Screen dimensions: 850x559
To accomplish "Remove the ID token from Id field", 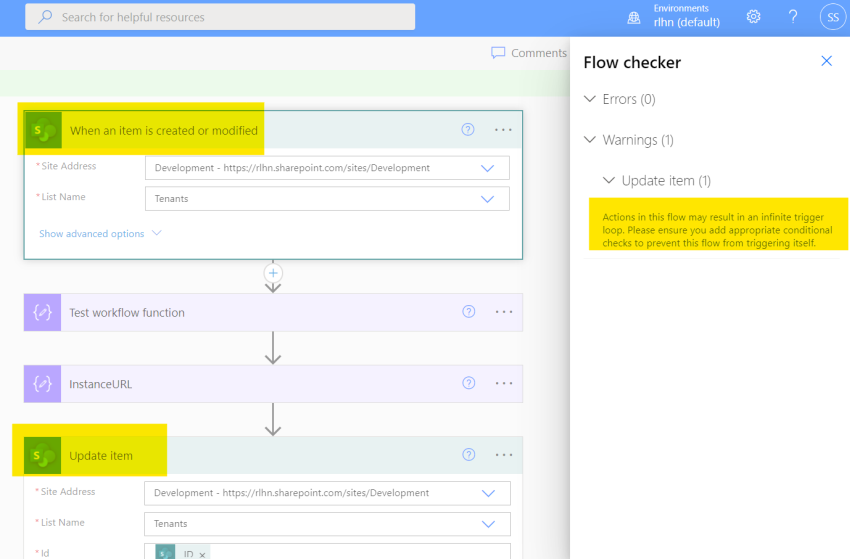I will 202,555.
